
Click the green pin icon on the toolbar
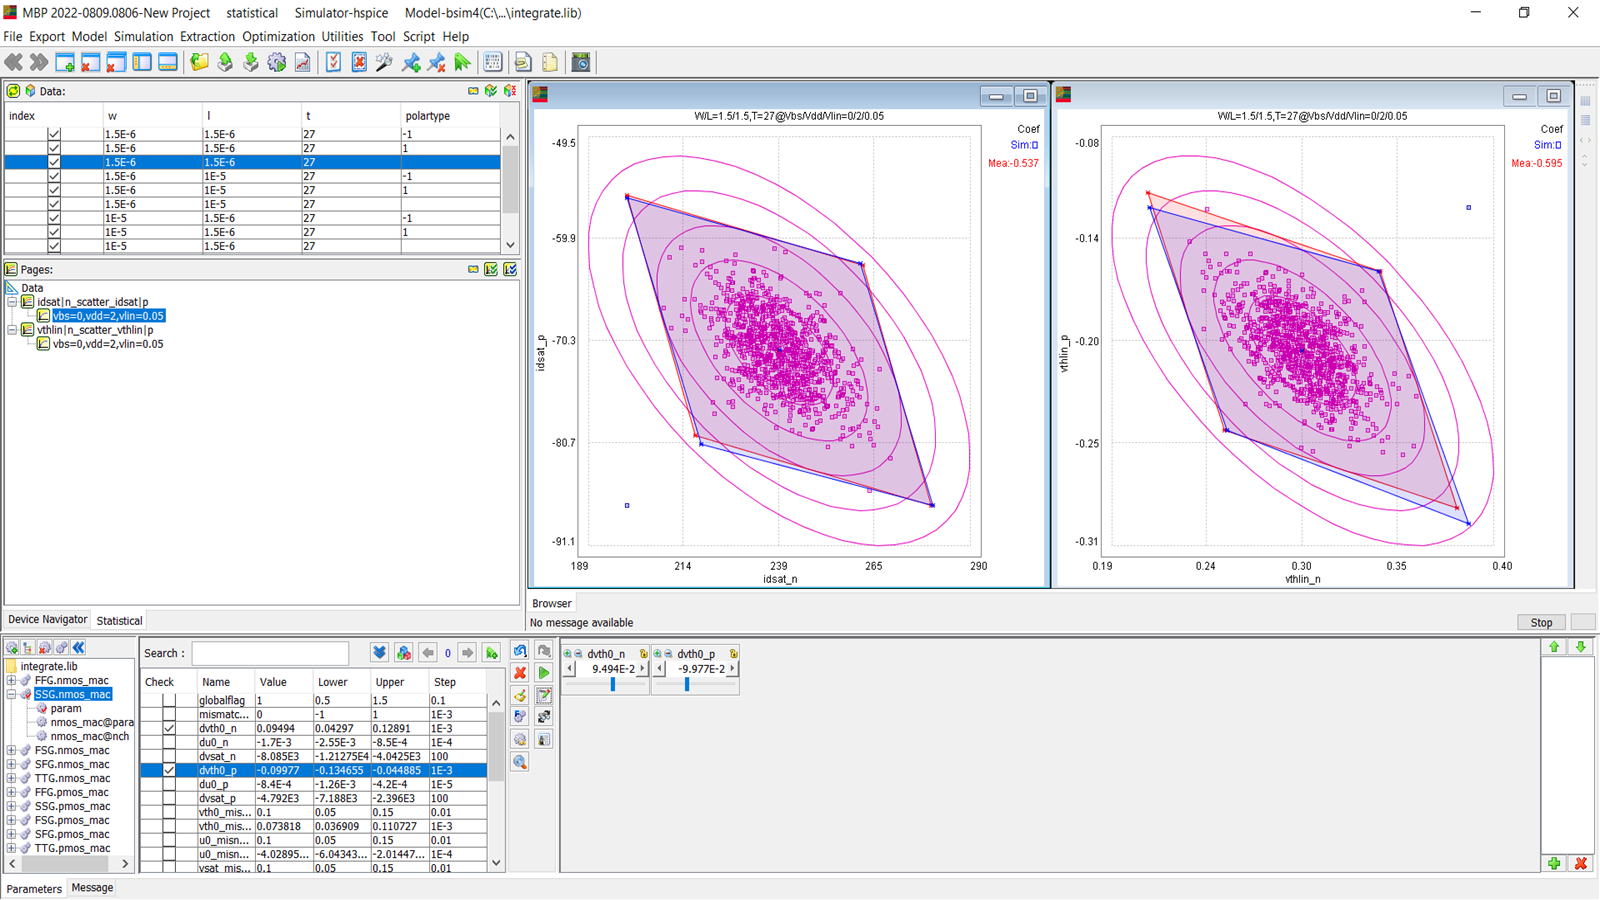pyautogui.click(x=410, y=62)
